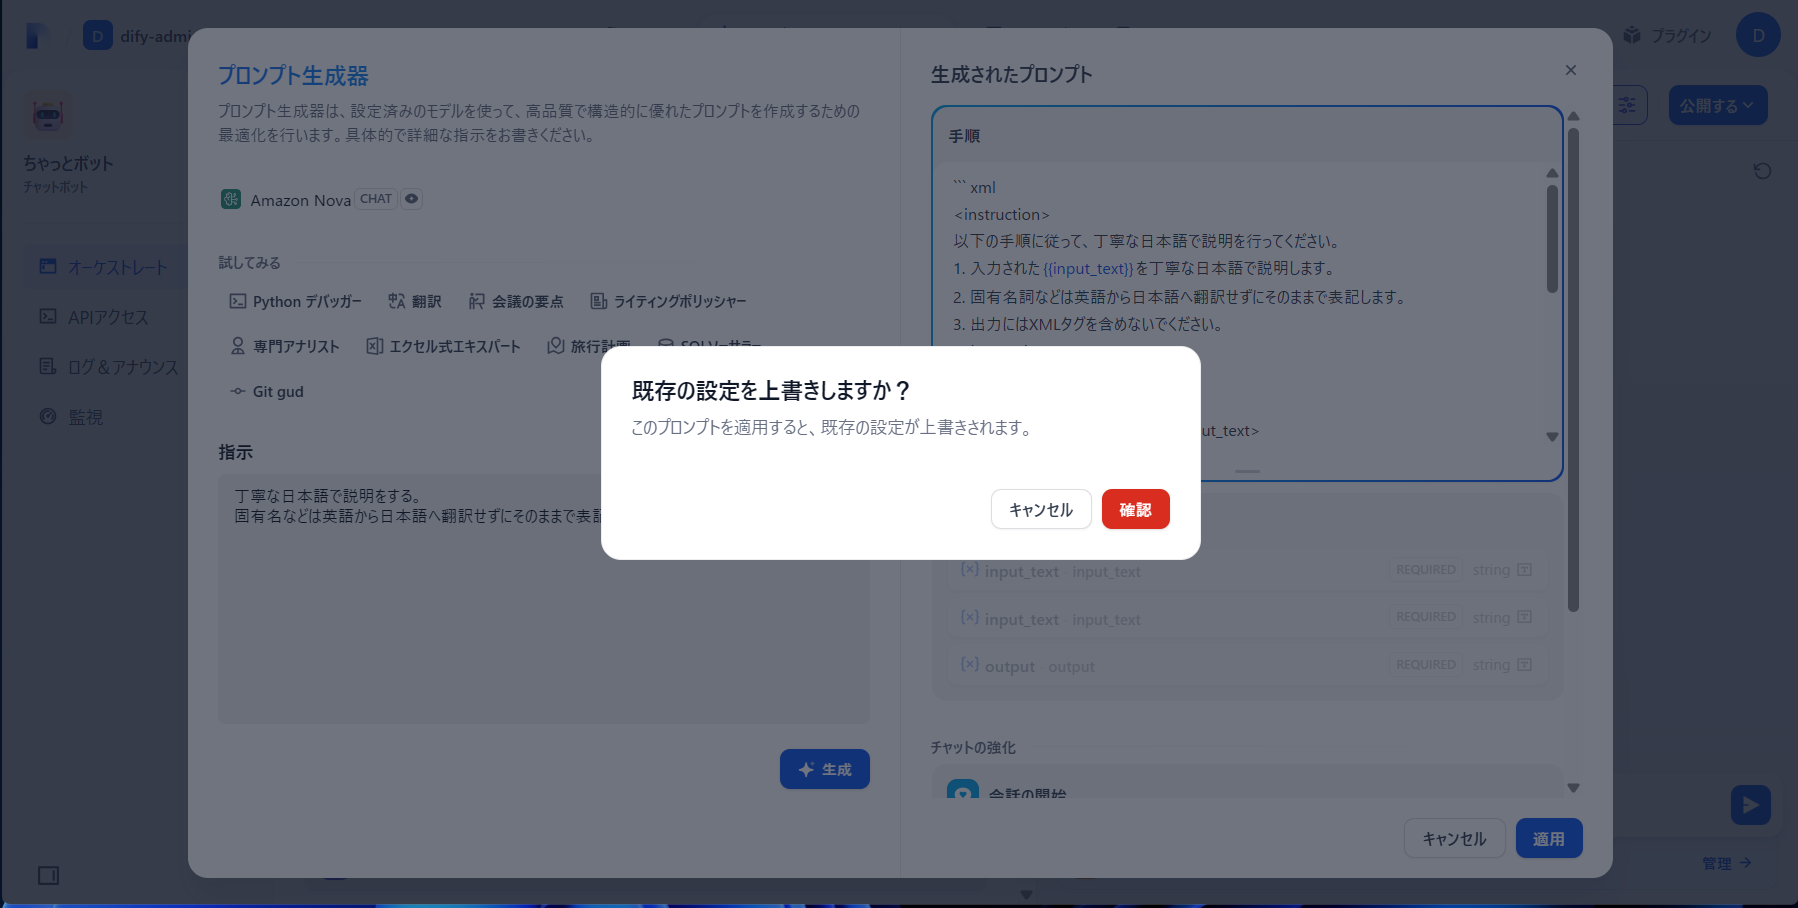
Task: Click the 管理 manage link
Action: coord(1727,863)
